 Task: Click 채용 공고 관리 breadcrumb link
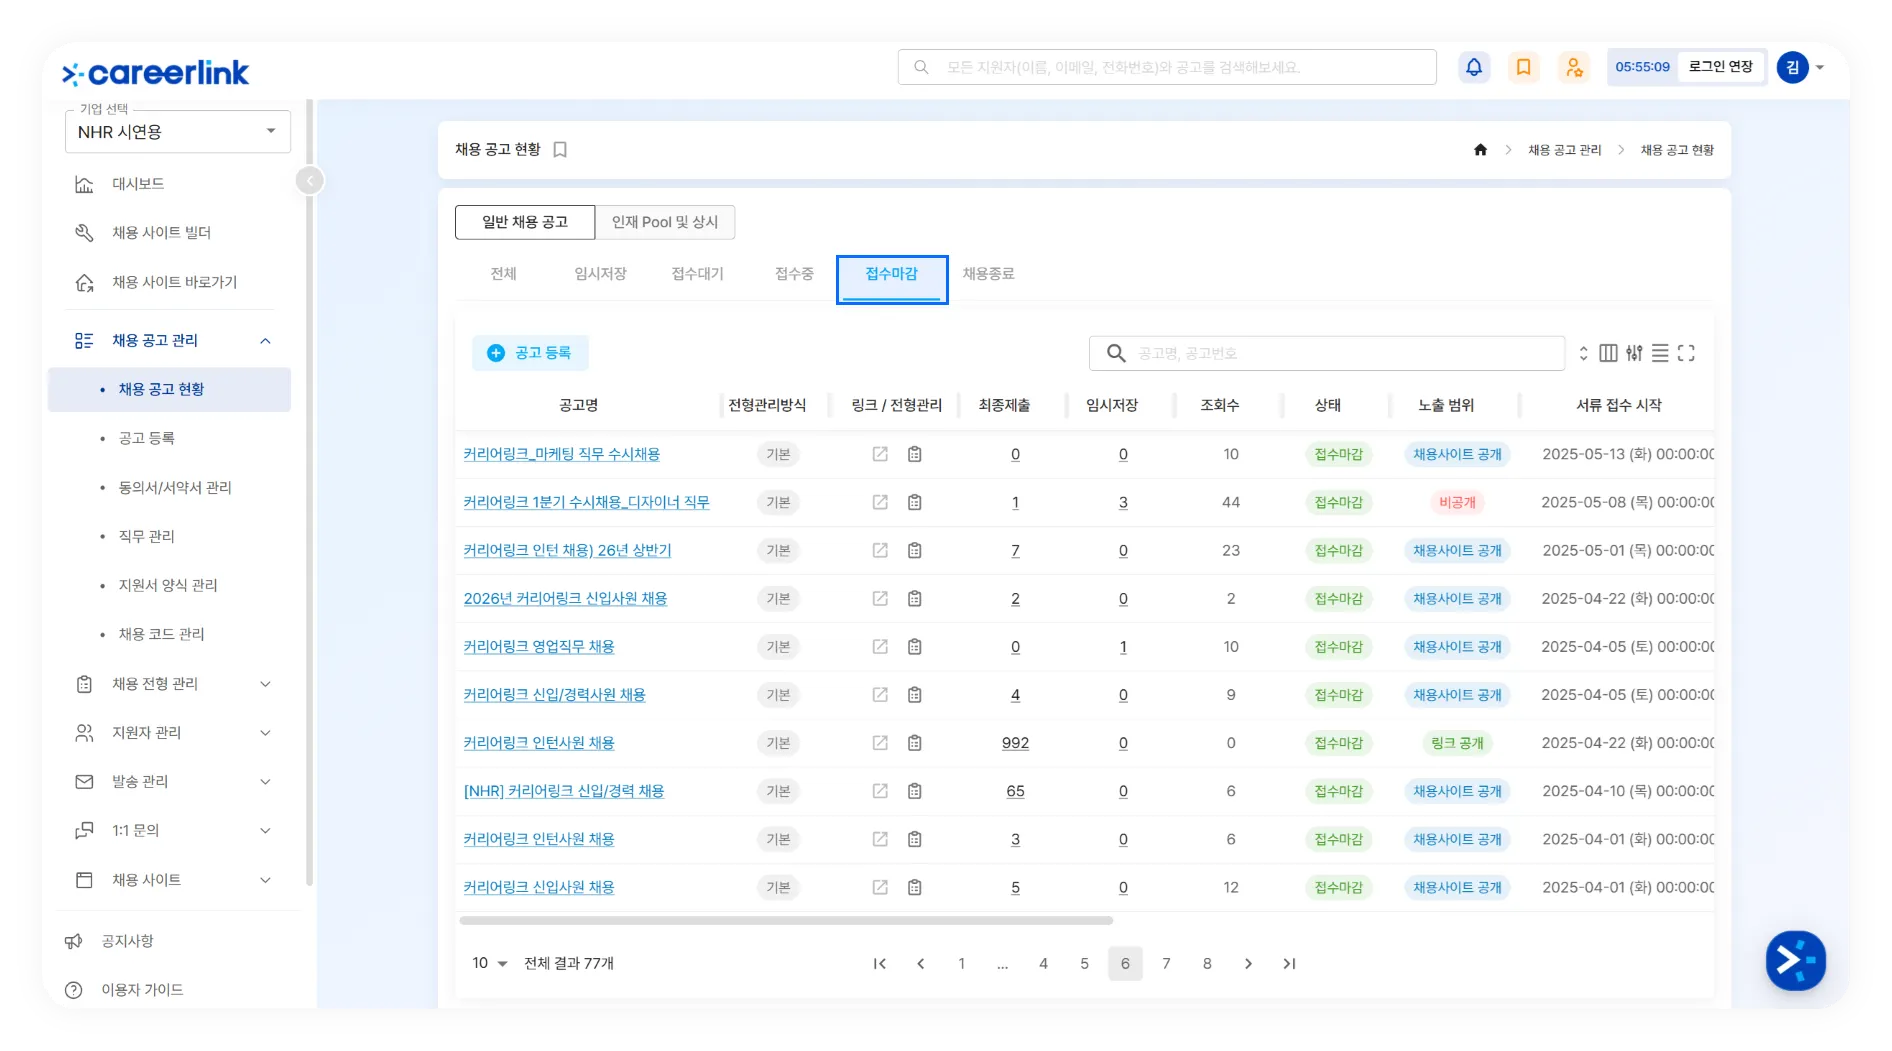1564,150
